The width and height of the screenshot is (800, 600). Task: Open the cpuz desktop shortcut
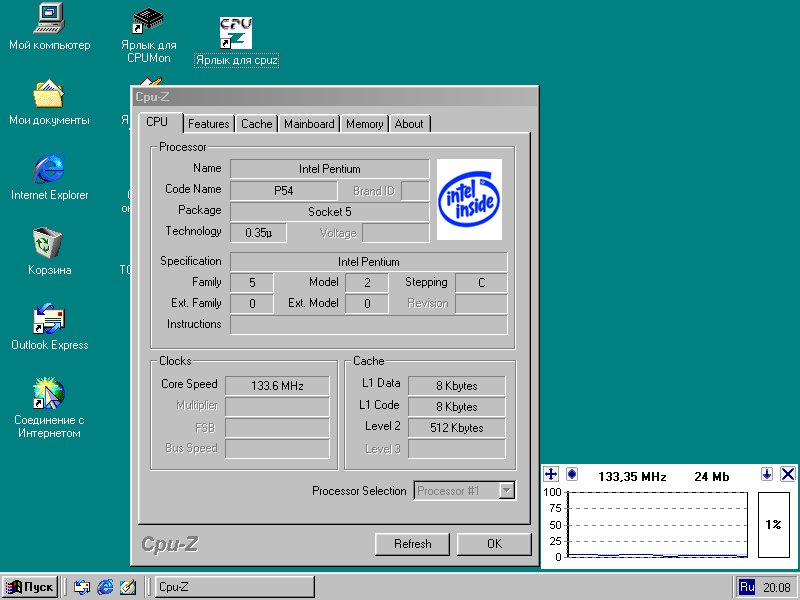point(236,33)
